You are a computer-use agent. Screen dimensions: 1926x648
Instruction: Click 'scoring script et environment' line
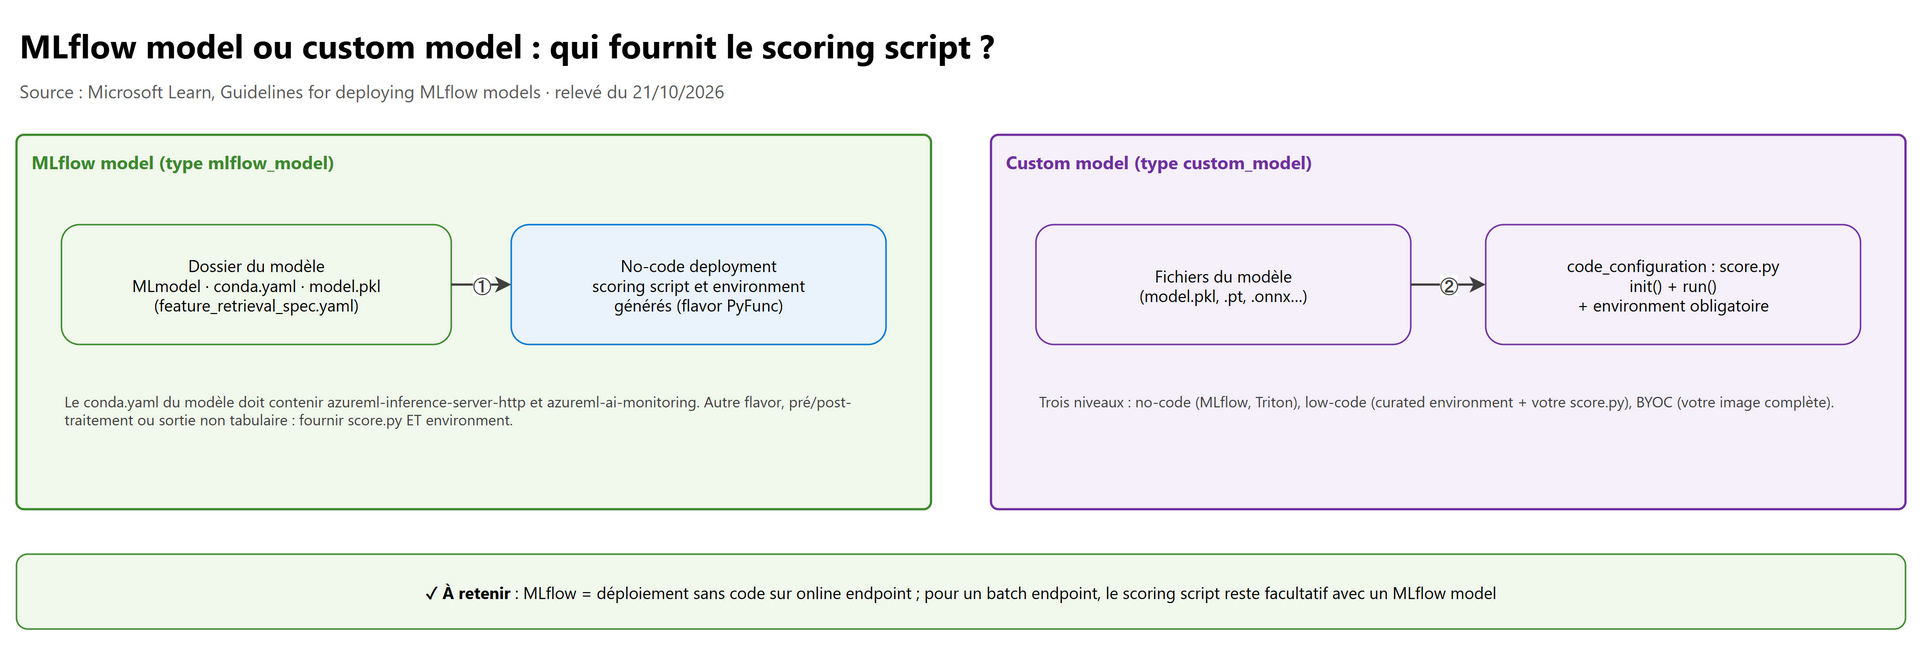(x=698, y=286)
